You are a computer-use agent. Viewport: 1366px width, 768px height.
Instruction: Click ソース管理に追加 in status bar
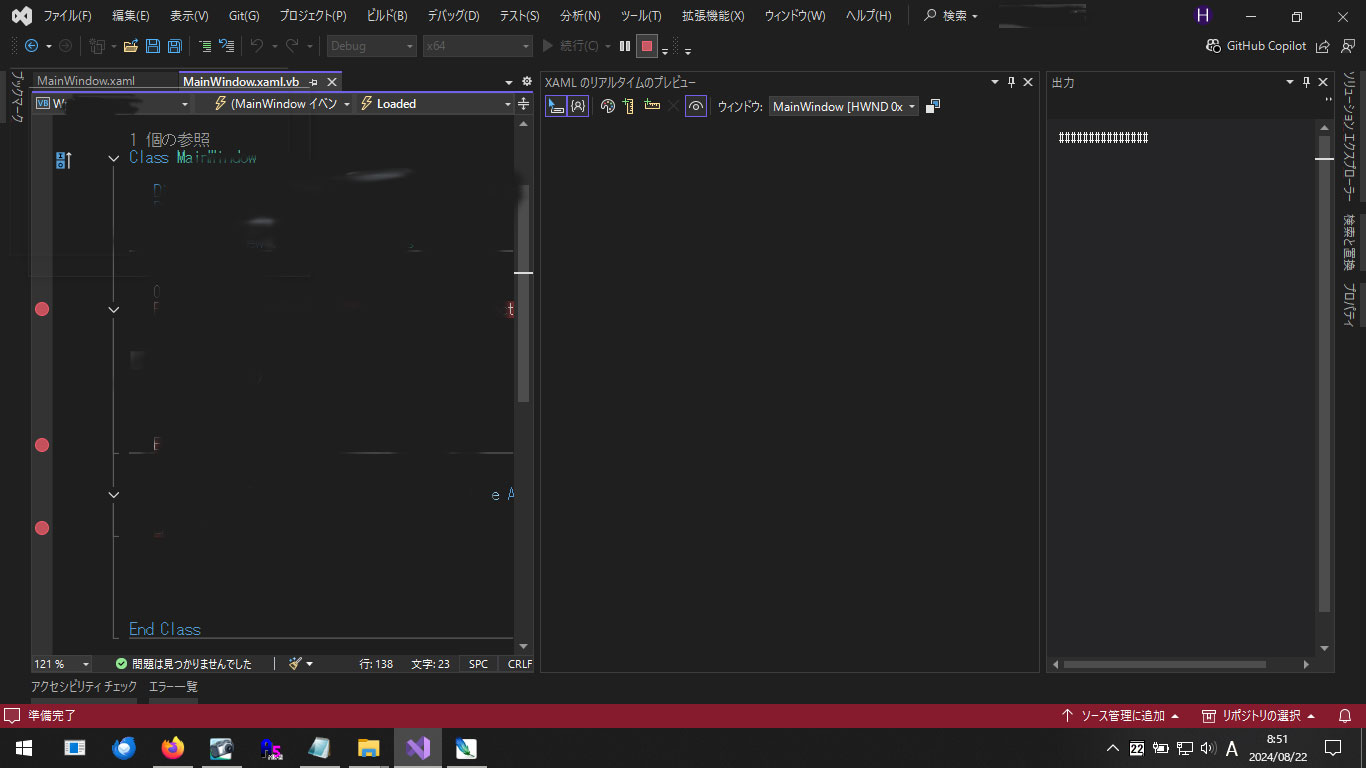(1120, 716)
